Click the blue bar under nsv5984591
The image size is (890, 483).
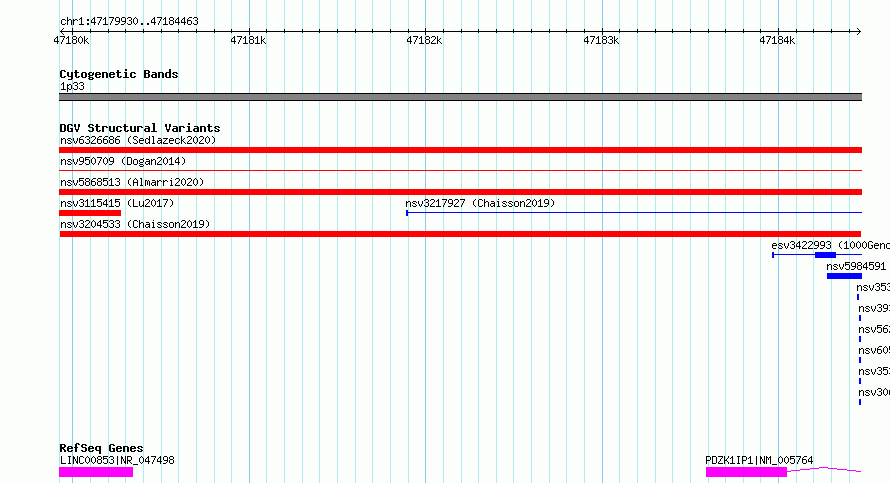pyautogui.click(x=844, y=276)
